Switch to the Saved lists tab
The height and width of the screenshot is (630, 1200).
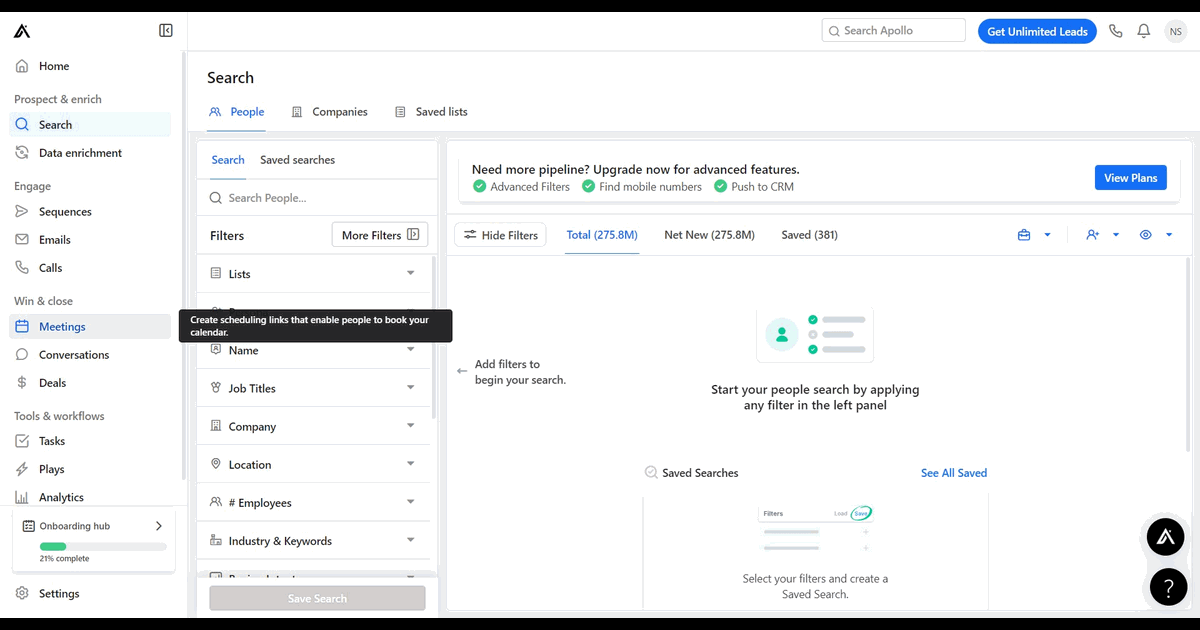click(x=431, y=112)
